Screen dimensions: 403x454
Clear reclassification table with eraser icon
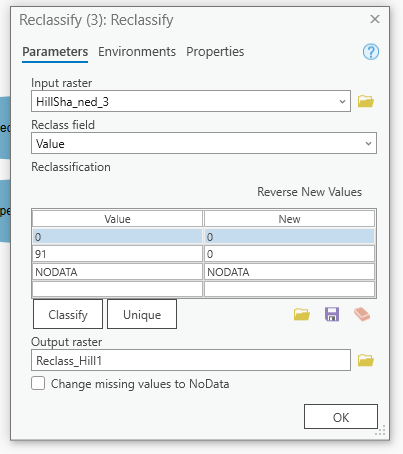362,314
